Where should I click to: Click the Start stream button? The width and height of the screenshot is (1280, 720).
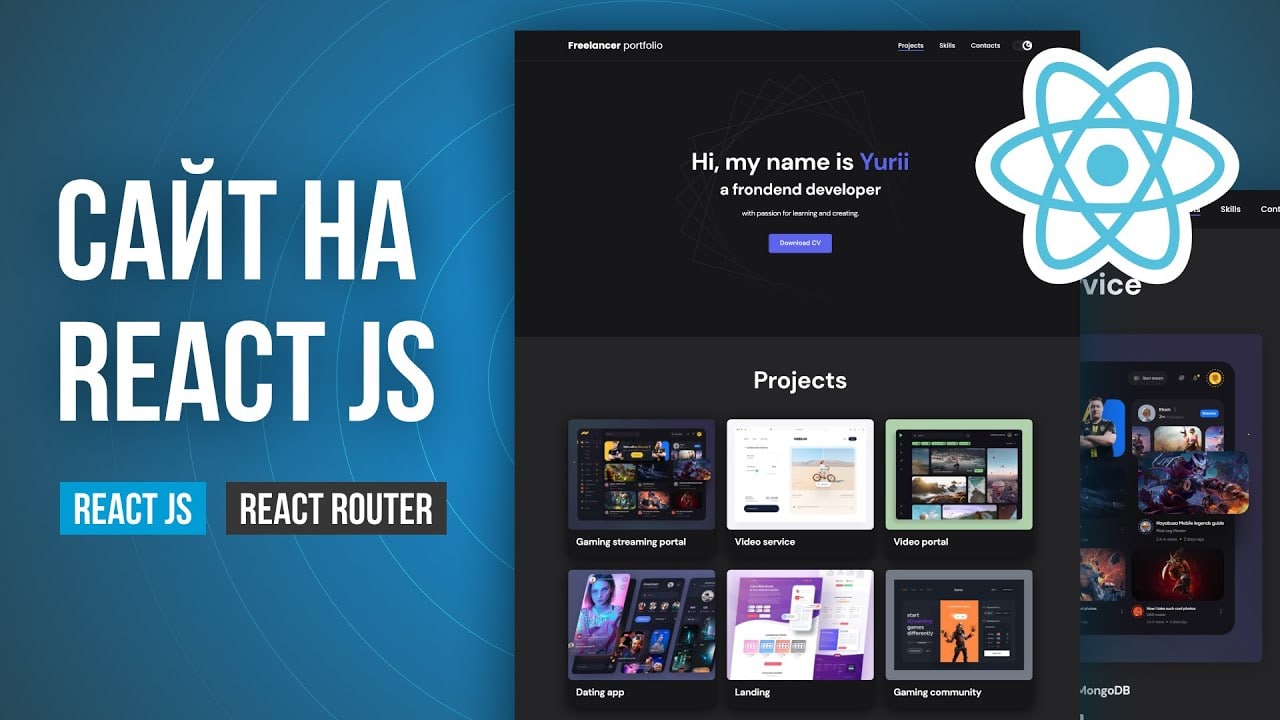click(1149, 378)
